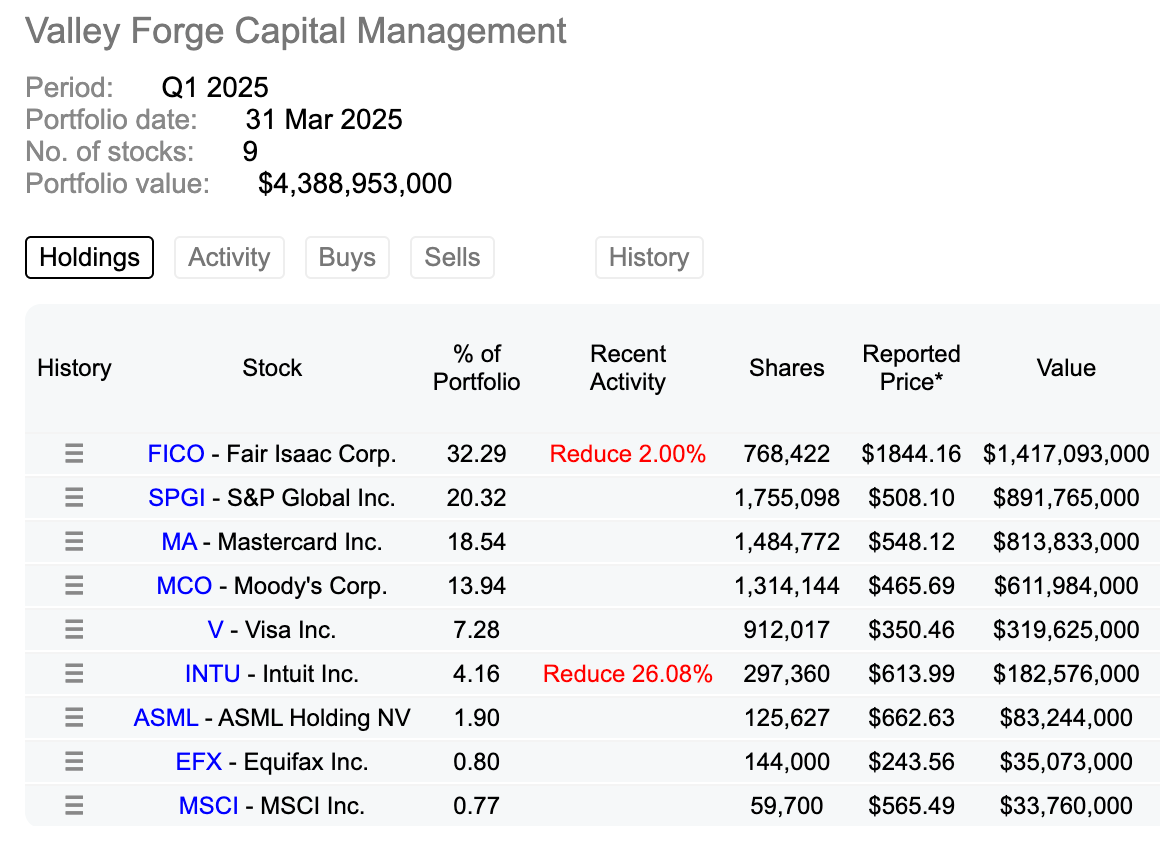The image size is (1174, 842).
Task: Open the SPGI ticker link
Action: (177, 498)
